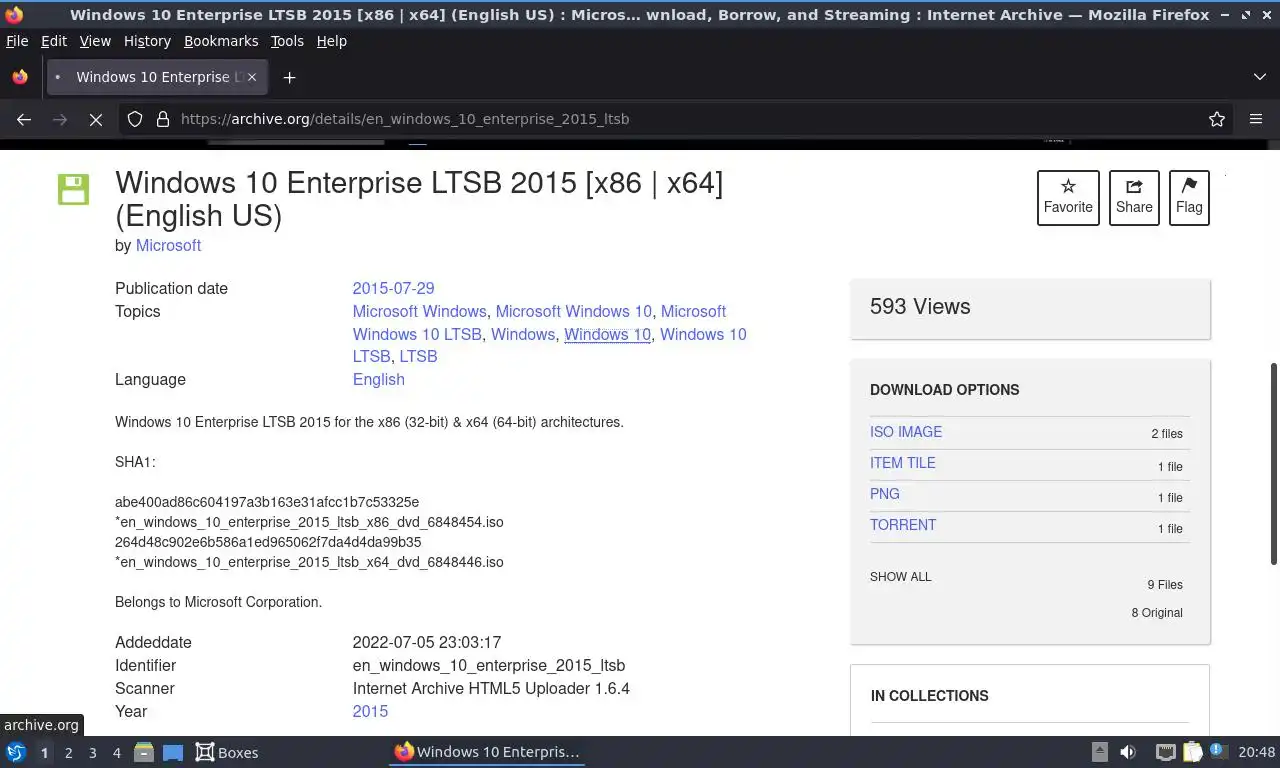Open the tracking protection shield icon
This screenshot has height=768, width=1280.
click(135, 119)
